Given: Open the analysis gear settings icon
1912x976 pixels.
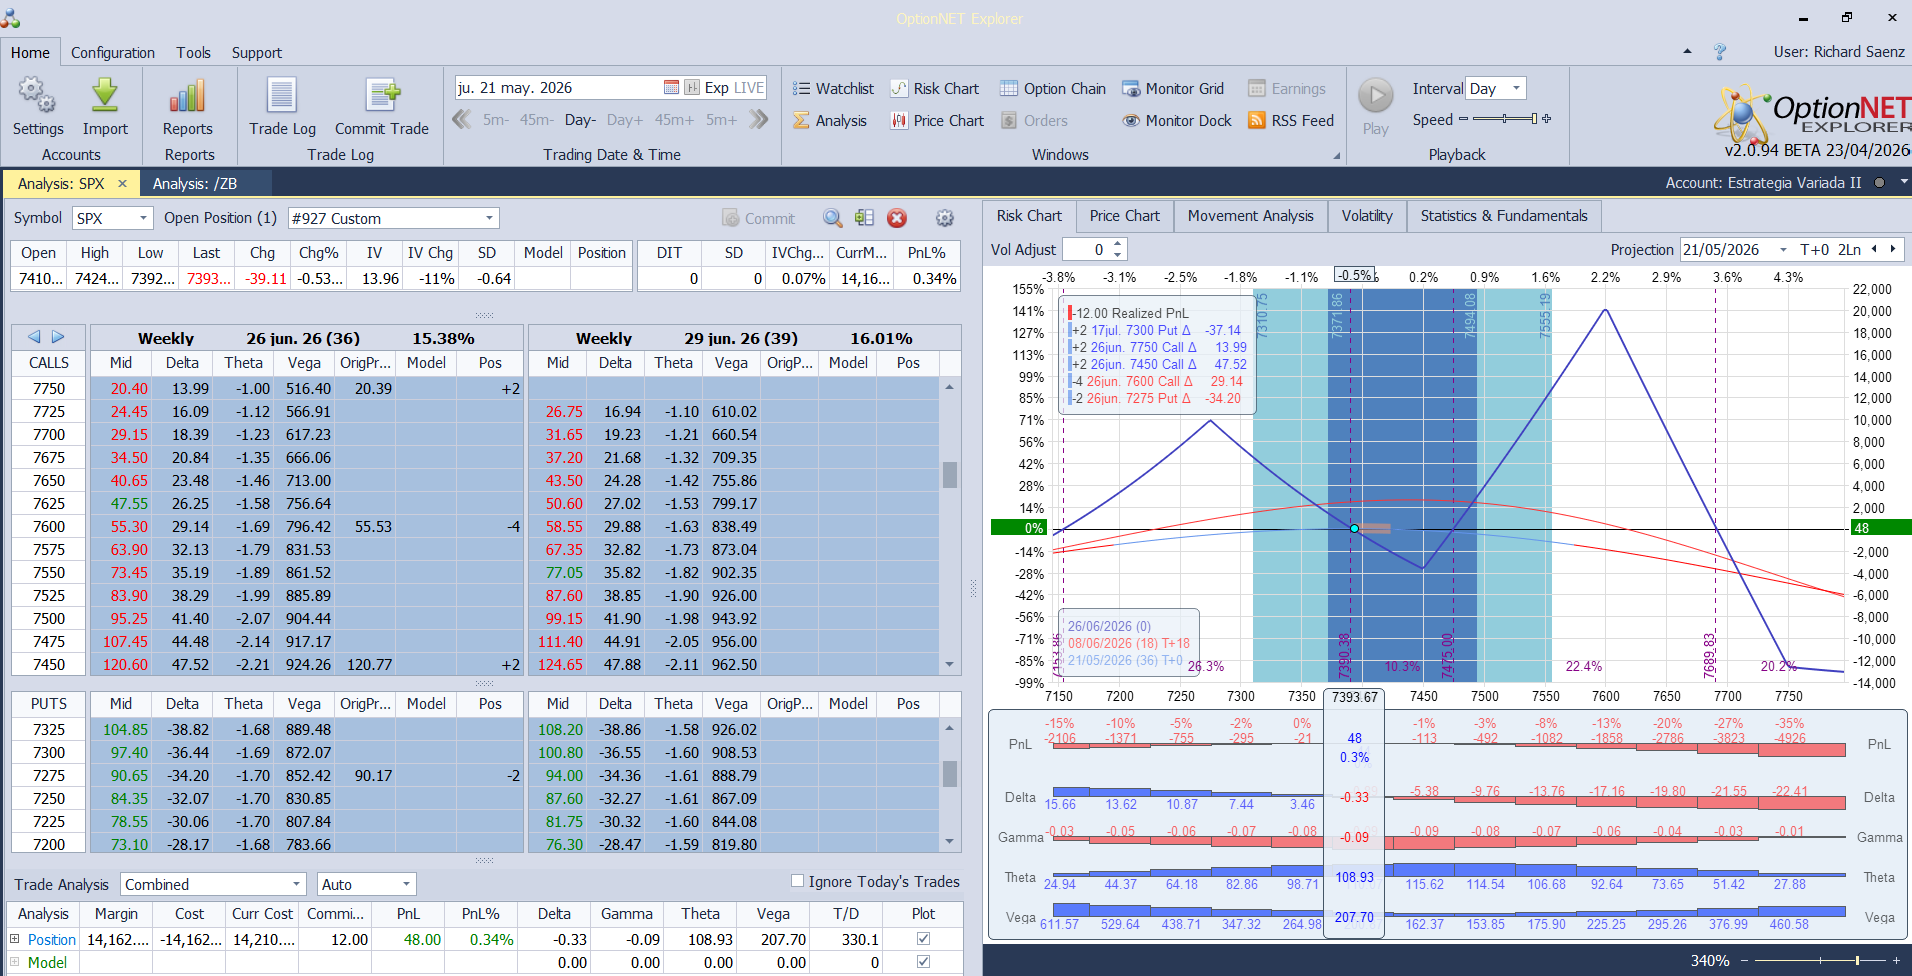Looking at the screenshot, I should click(945, 218).
